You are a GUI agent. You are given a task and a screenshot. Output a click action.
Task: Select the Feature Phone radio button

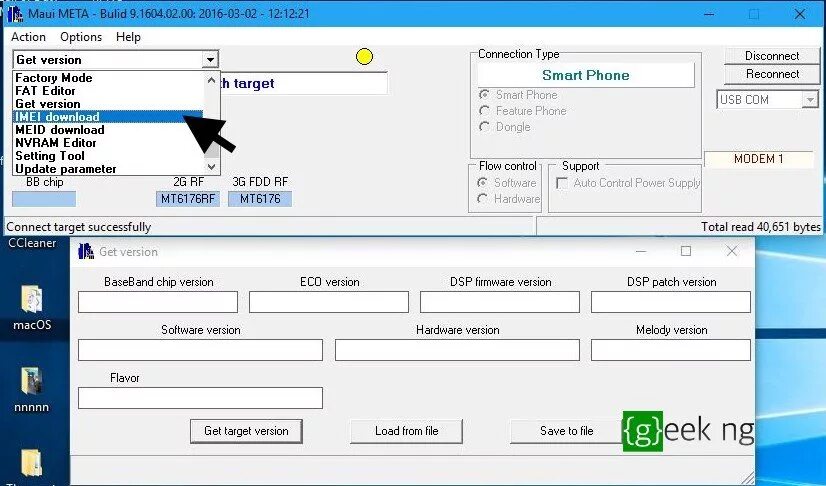point(484,111)
